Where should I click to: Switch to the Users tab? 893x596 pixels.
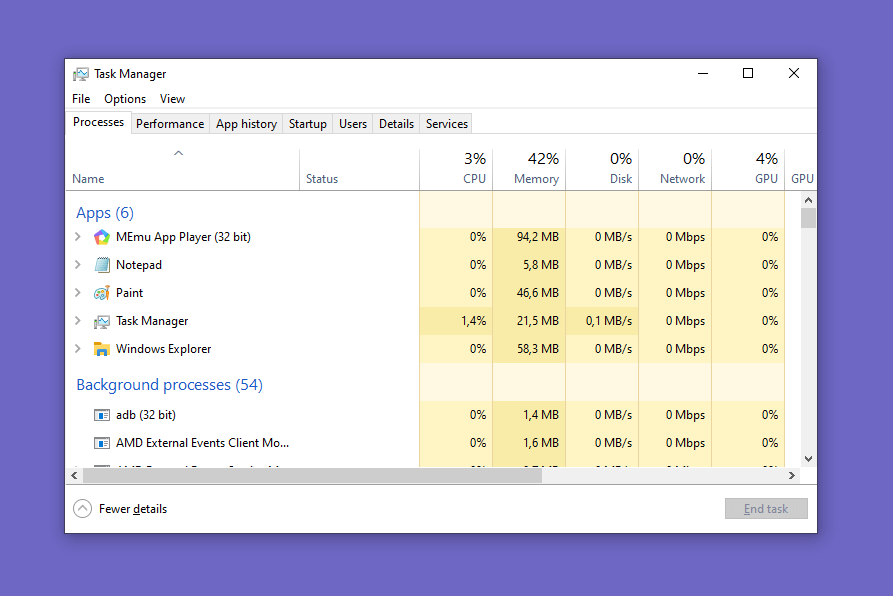coord(353,124)
